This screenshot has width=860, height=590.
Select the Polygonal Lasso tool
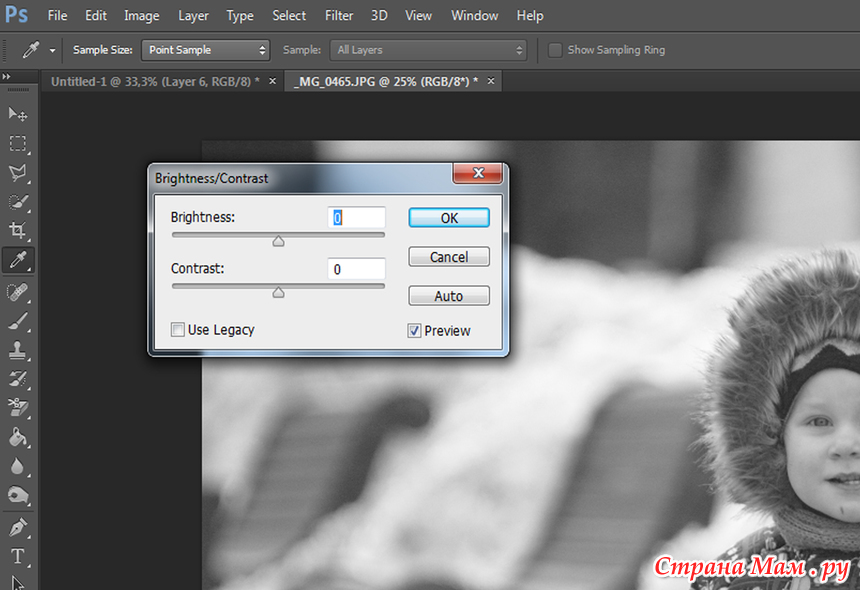tap(18, 173)
